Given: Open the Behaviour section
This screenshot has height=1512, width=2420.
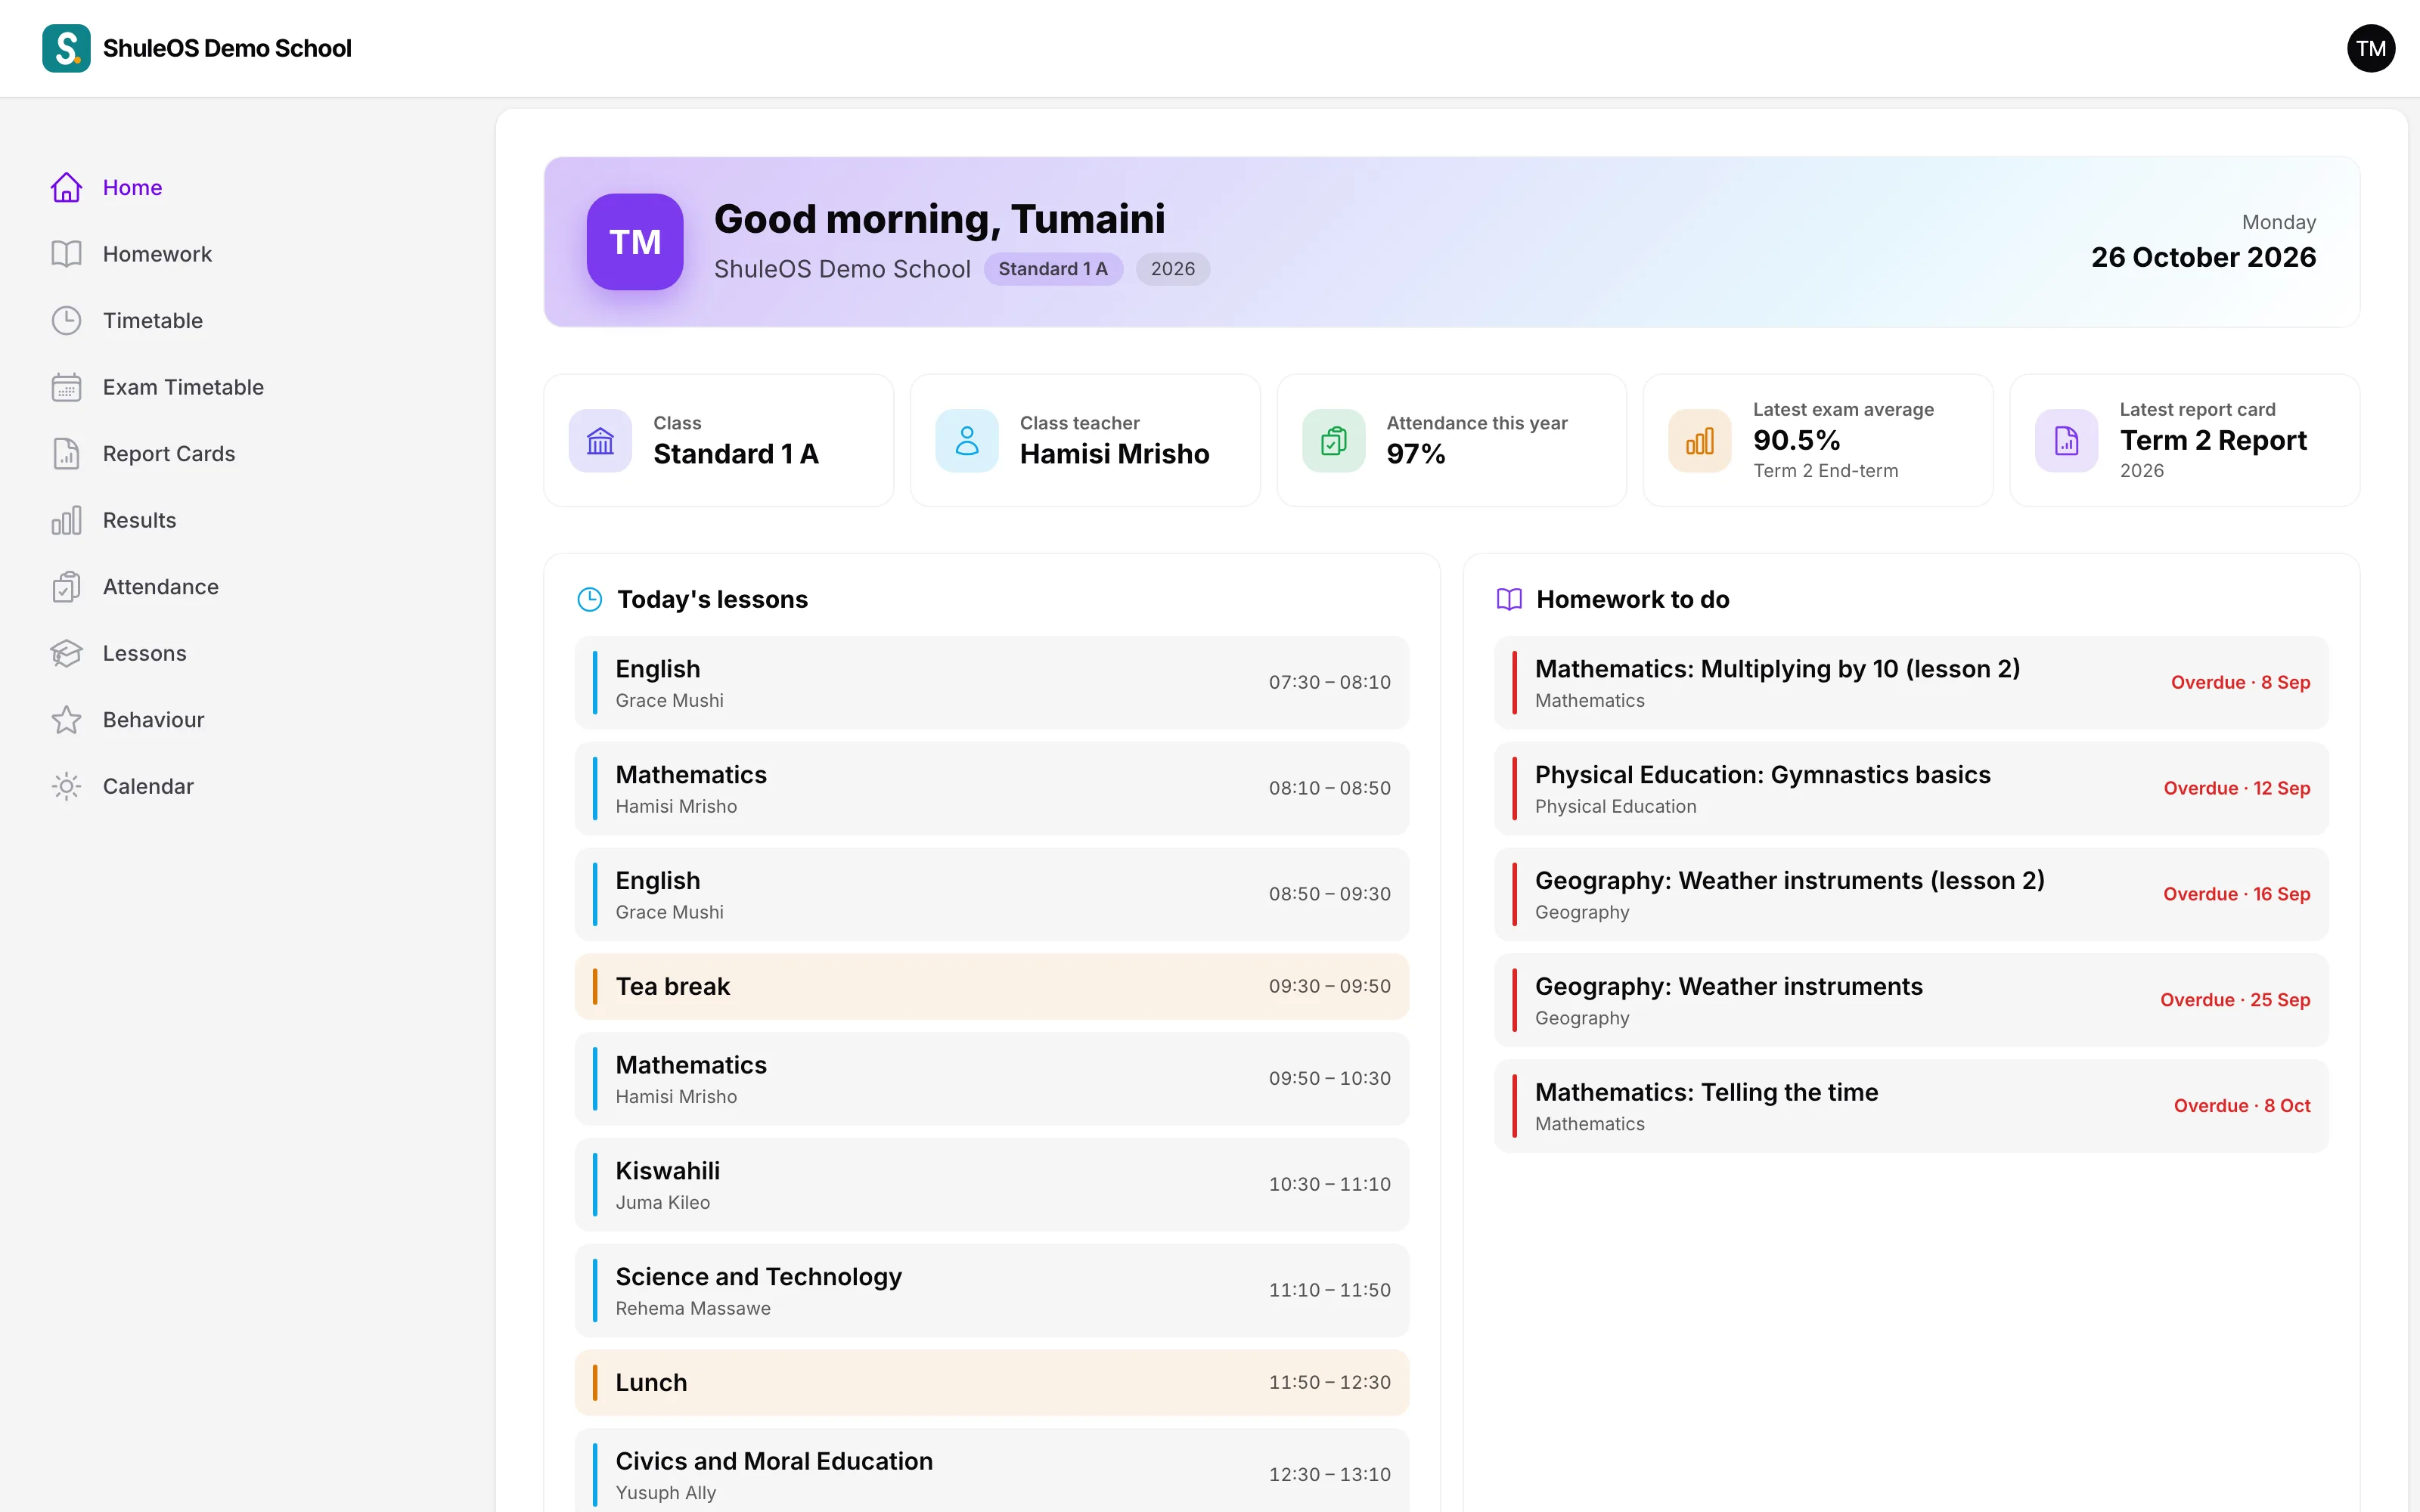Looking at the screenshot, I should click(x=153, y=719).
